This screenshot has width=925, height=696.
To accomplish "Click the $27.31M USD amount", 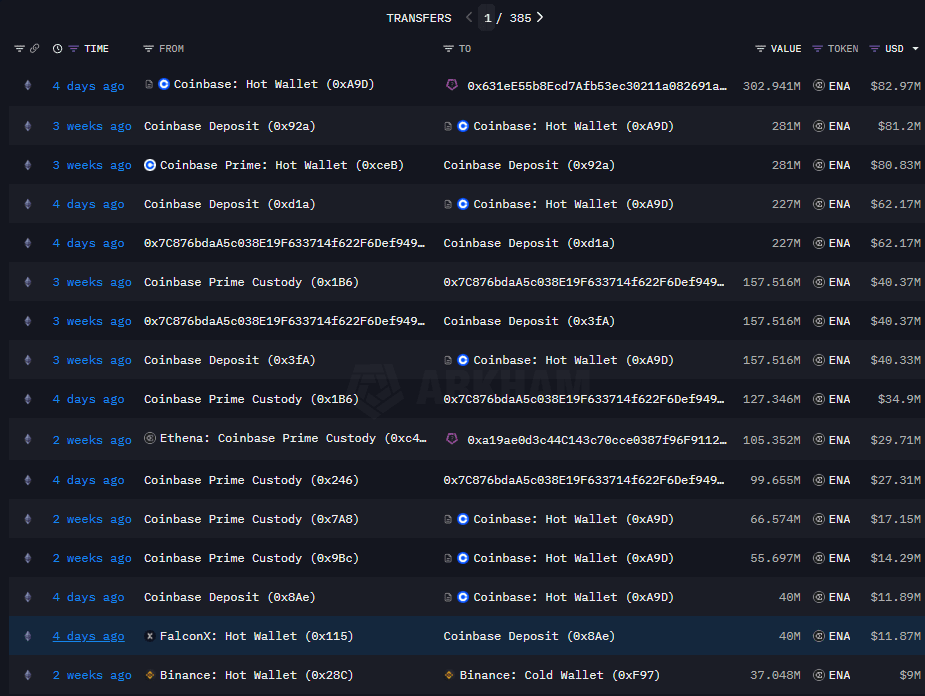I will coord(895,480).
